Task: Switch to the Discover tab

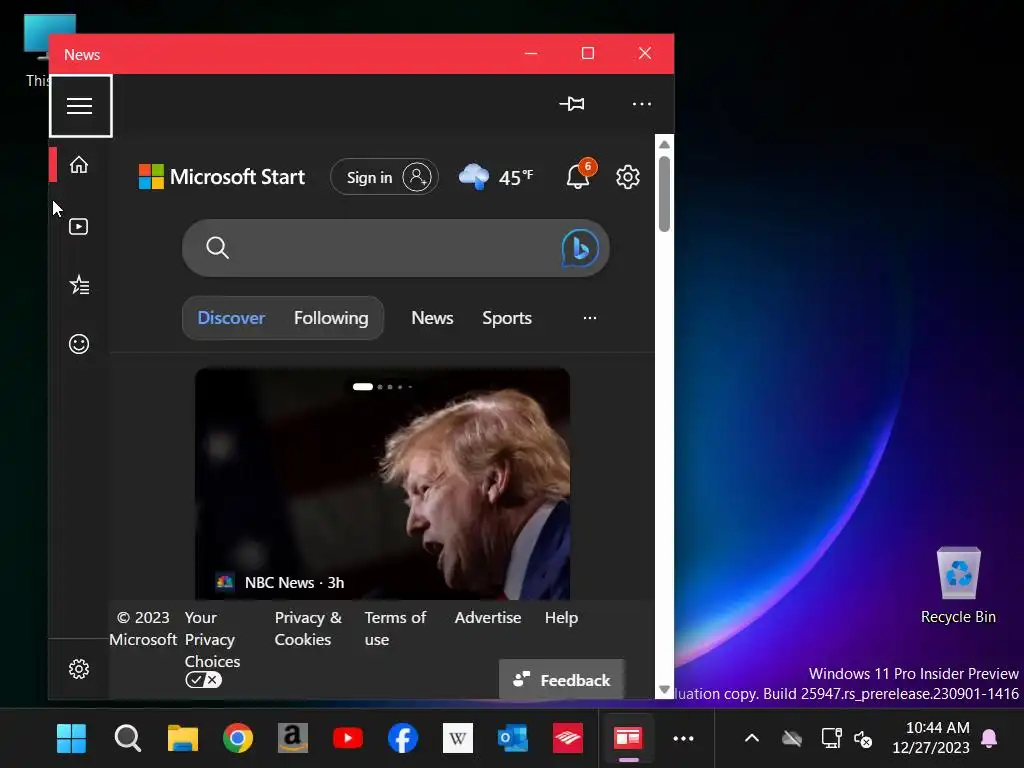Action: (x=231, y=318)
